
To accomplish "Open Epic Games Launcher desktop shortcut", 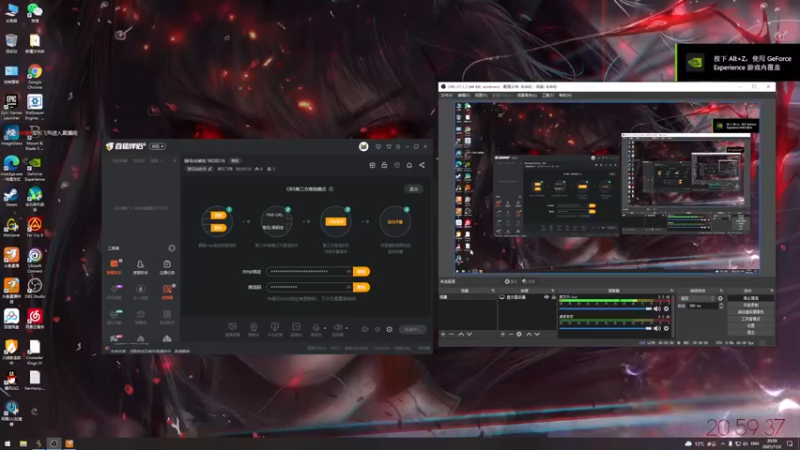I will pyautogui.click(x=11, y=107).
